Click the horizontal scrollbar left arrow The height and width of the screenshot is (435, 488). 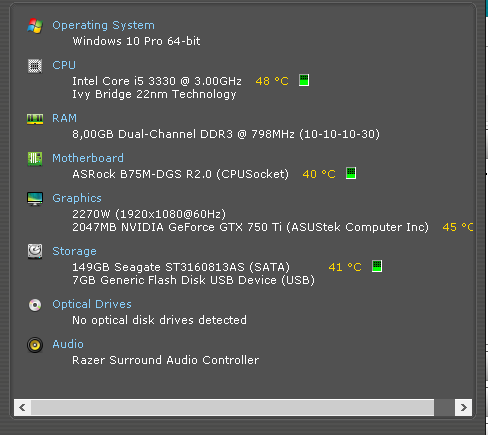pos(22,407)
